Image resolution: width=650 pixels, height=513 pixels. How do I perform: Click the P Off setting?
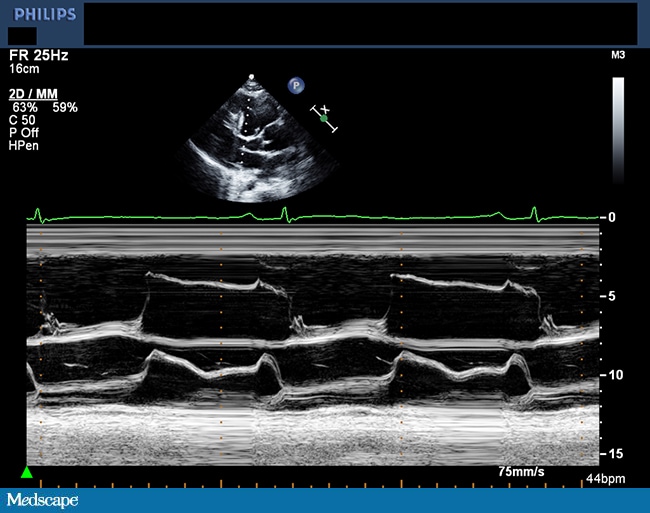point(25,132)
